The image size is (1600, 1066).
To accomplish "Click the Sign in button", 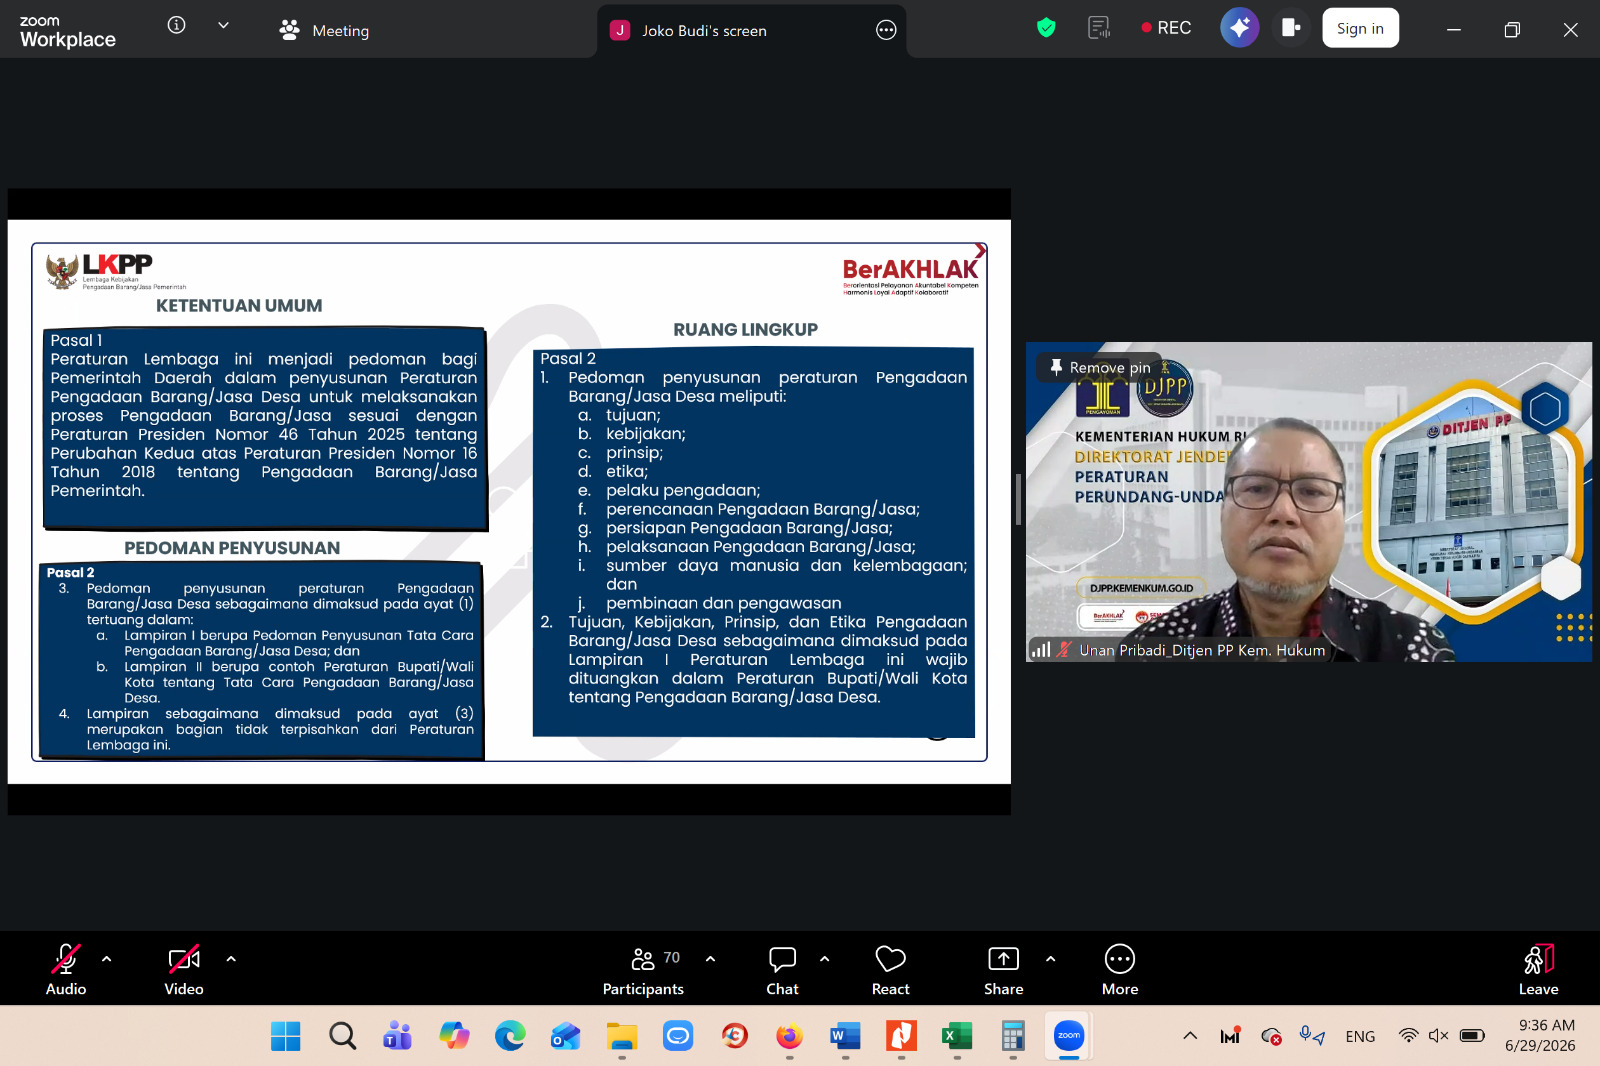I will (1360, 28).
